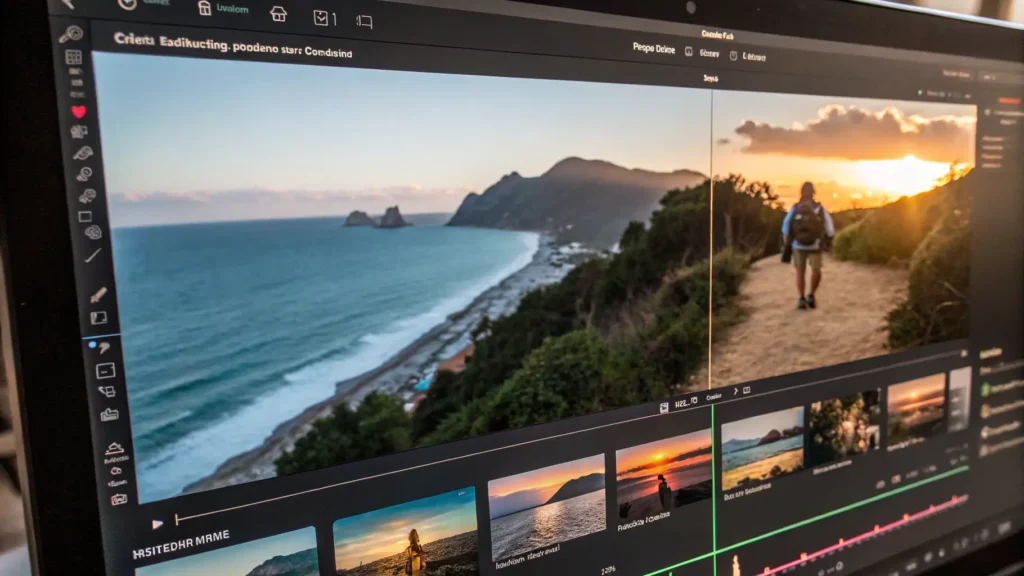Viewport: 1024px width, 576px height.
Task: Go to the Home icon in top bar
Action: click(278, 14)
